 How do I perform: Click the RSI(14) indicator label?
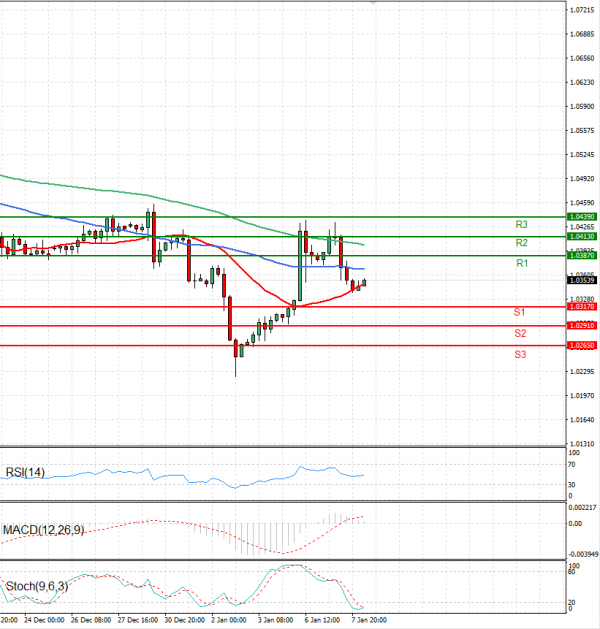25,472
